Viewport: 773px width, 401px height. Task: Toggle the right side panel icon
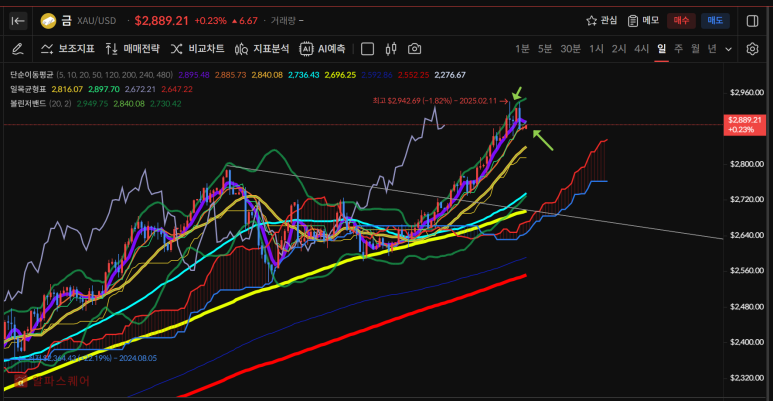pyautogui.click(x=752, y=21)
